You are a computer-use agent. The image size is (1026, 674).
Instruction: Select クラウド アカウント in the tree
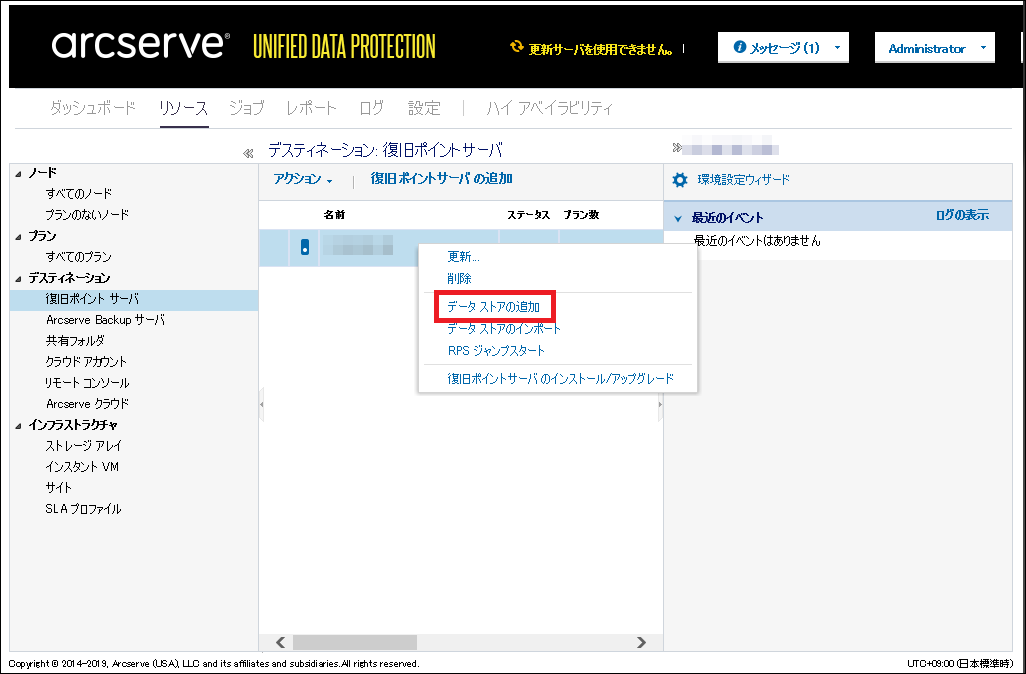coord(86,362)
